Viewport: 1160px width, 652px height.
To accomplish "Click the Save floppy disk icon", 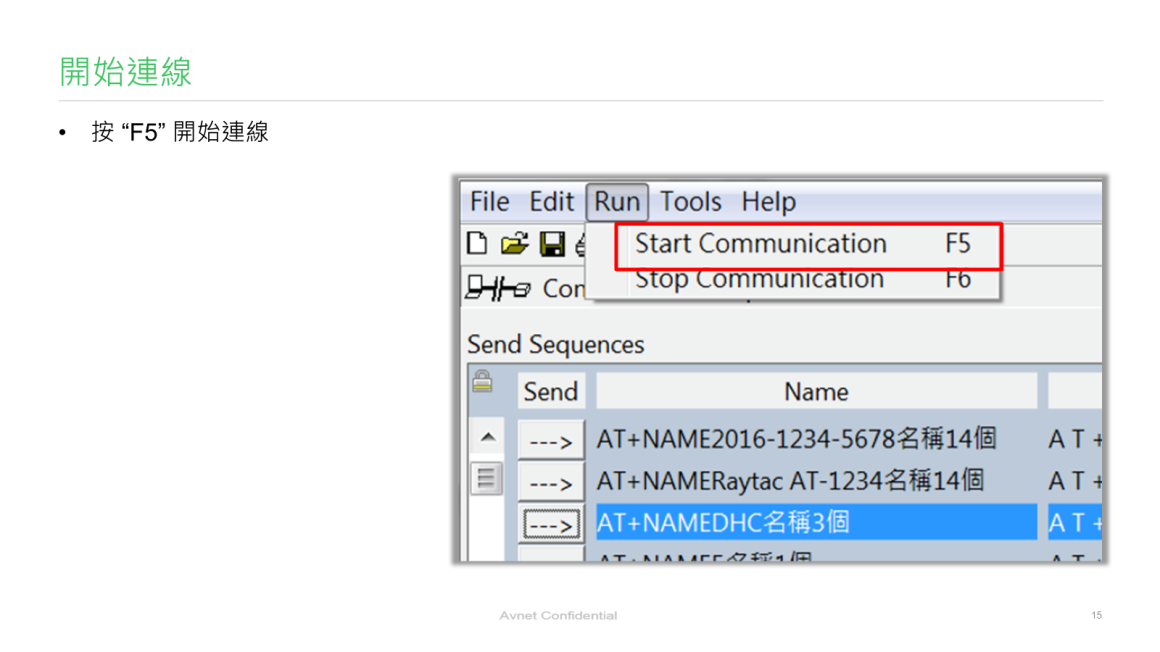I will [551, 243].
